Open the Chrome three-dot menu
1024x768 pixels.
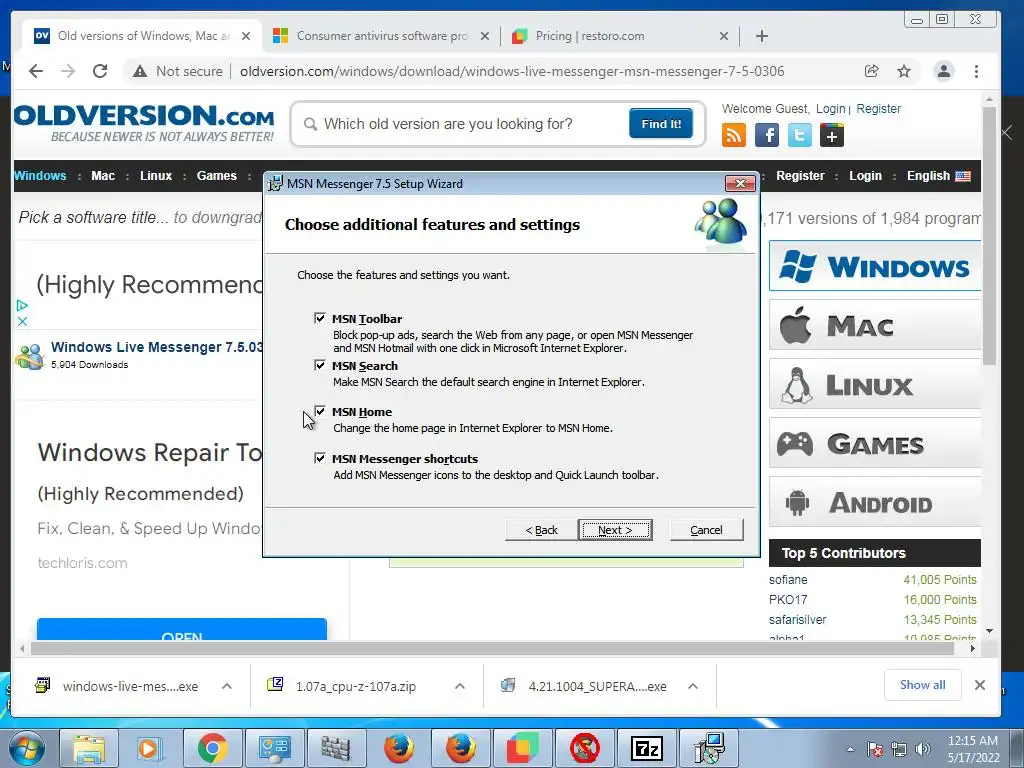(x=976, y=71)
